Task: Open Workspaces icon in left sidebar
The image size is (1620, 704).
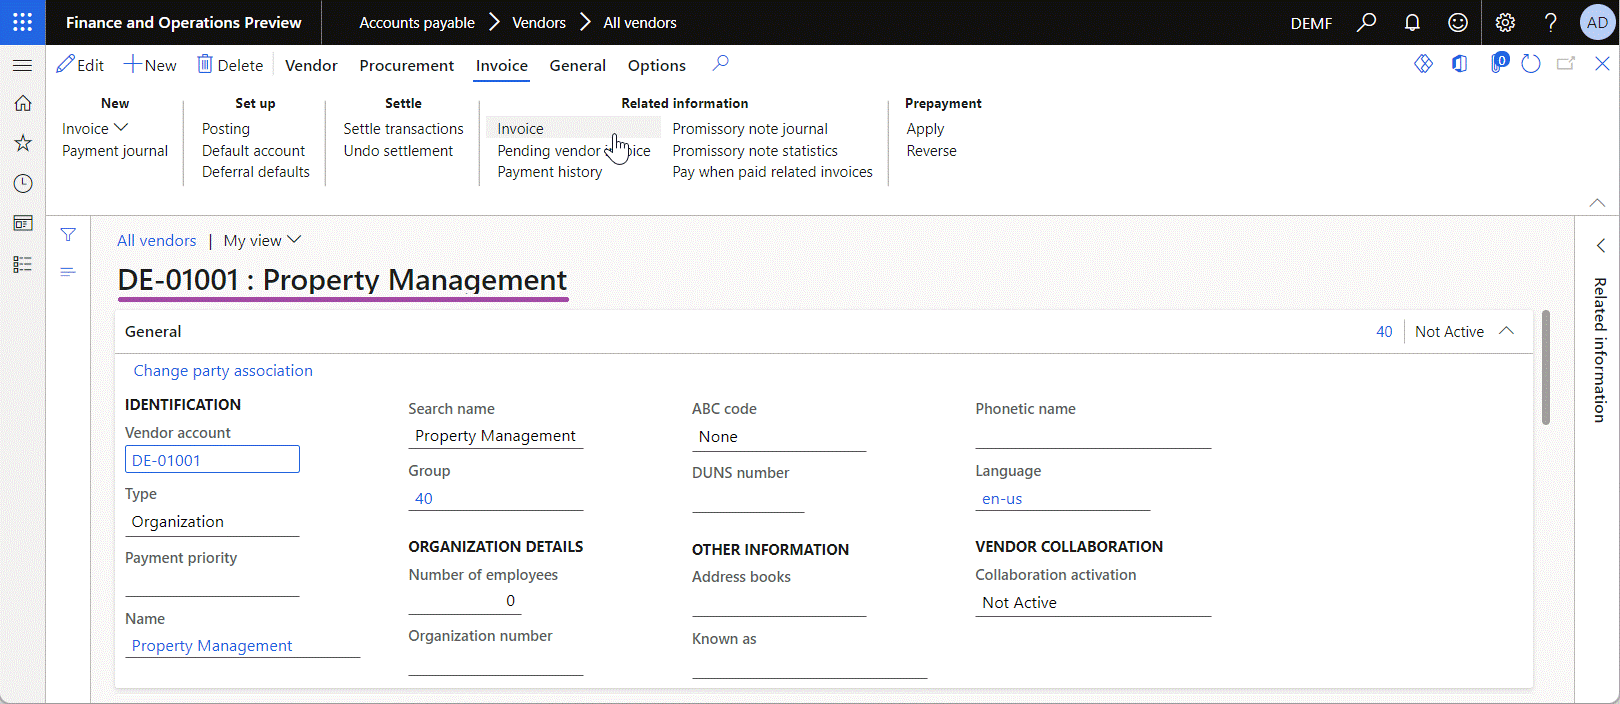Action: tap(22, 224)
